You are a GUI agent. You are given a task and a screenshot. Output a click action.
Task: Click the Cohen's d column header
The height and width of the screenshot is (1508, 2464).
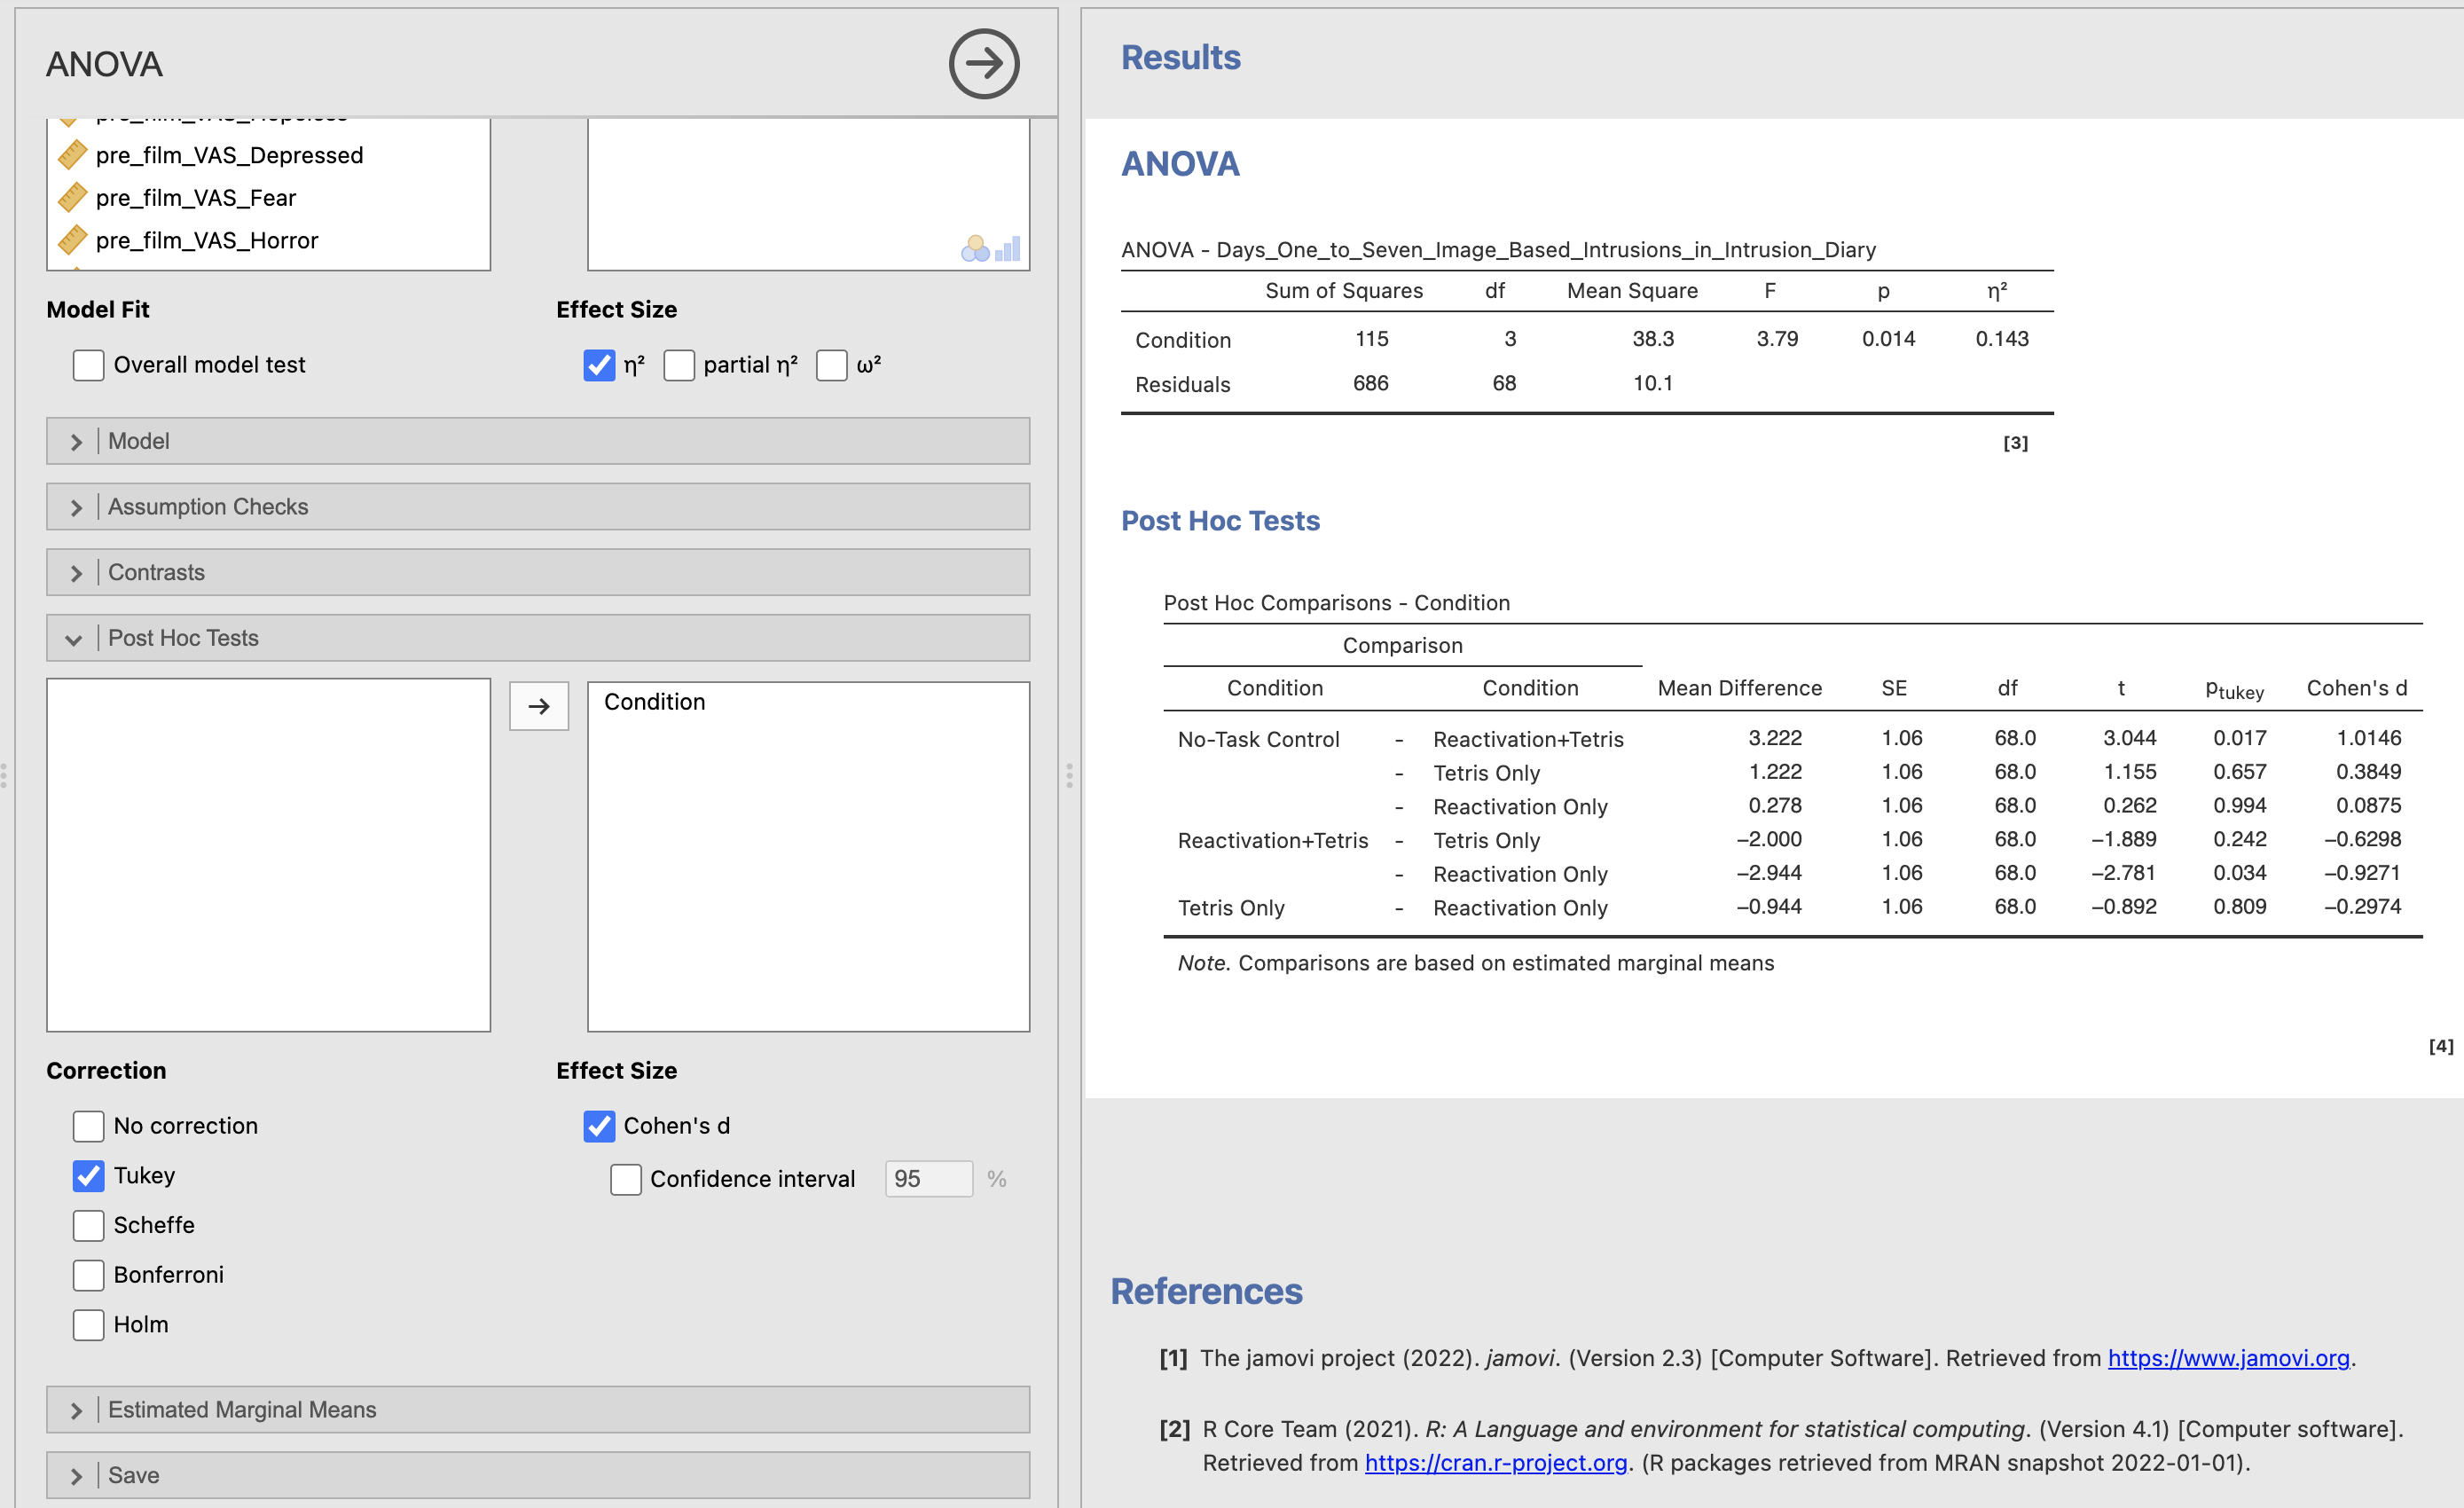pyautogui.click(x=2357, y=688)
